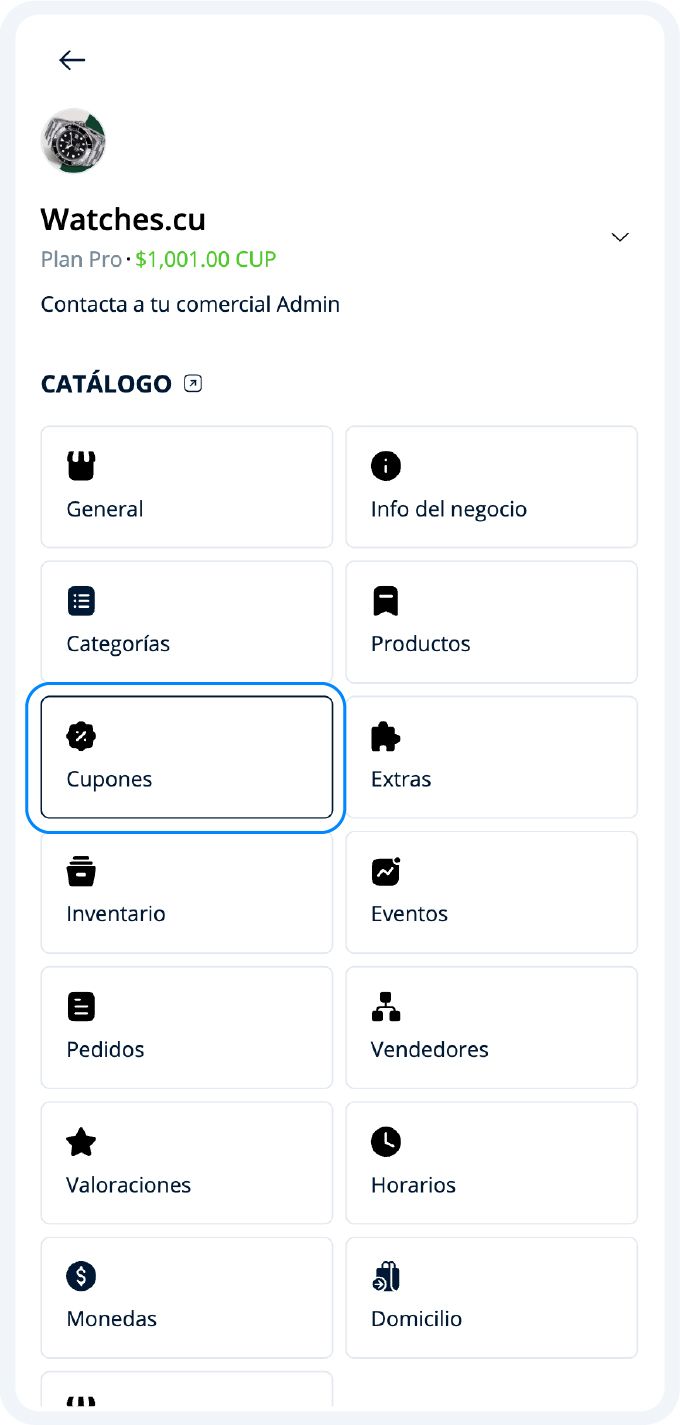Click the Valoraciones star icon
The image size is (680, 1425).
[x=80, y=1141]
